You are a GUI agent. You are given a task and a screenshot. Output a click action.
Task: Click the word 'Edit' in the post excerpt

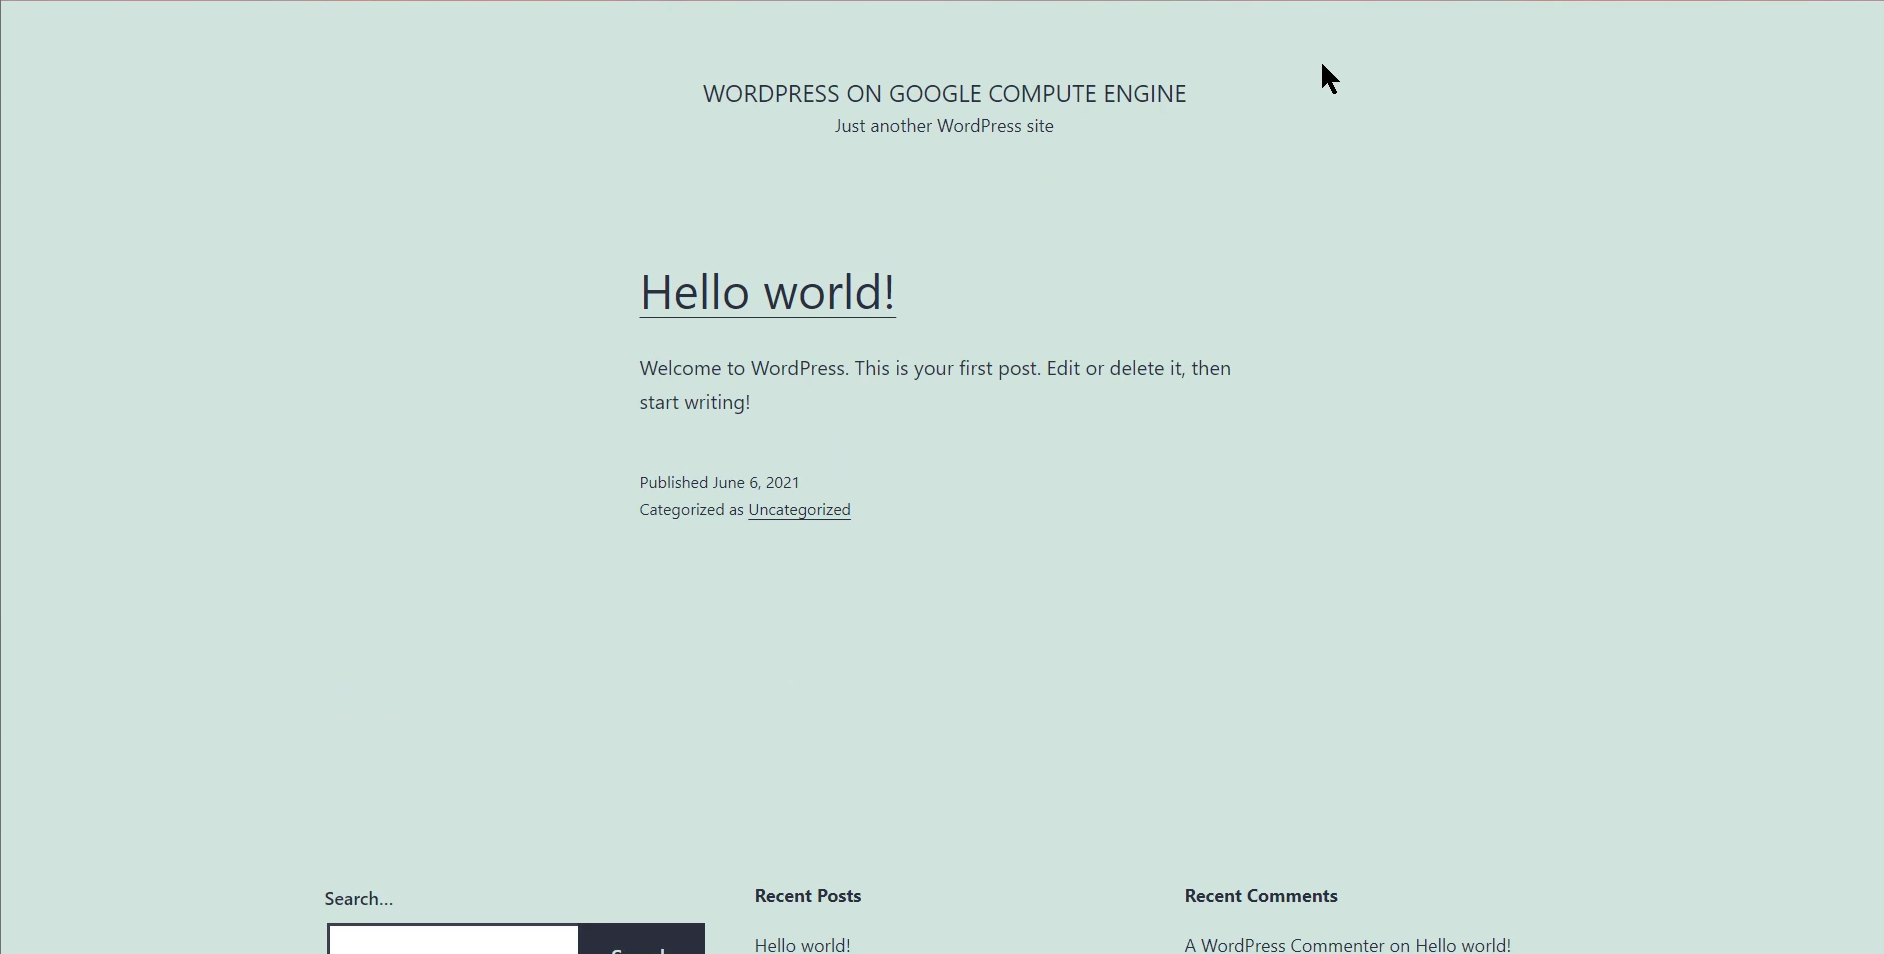(x=1063, y=368)
